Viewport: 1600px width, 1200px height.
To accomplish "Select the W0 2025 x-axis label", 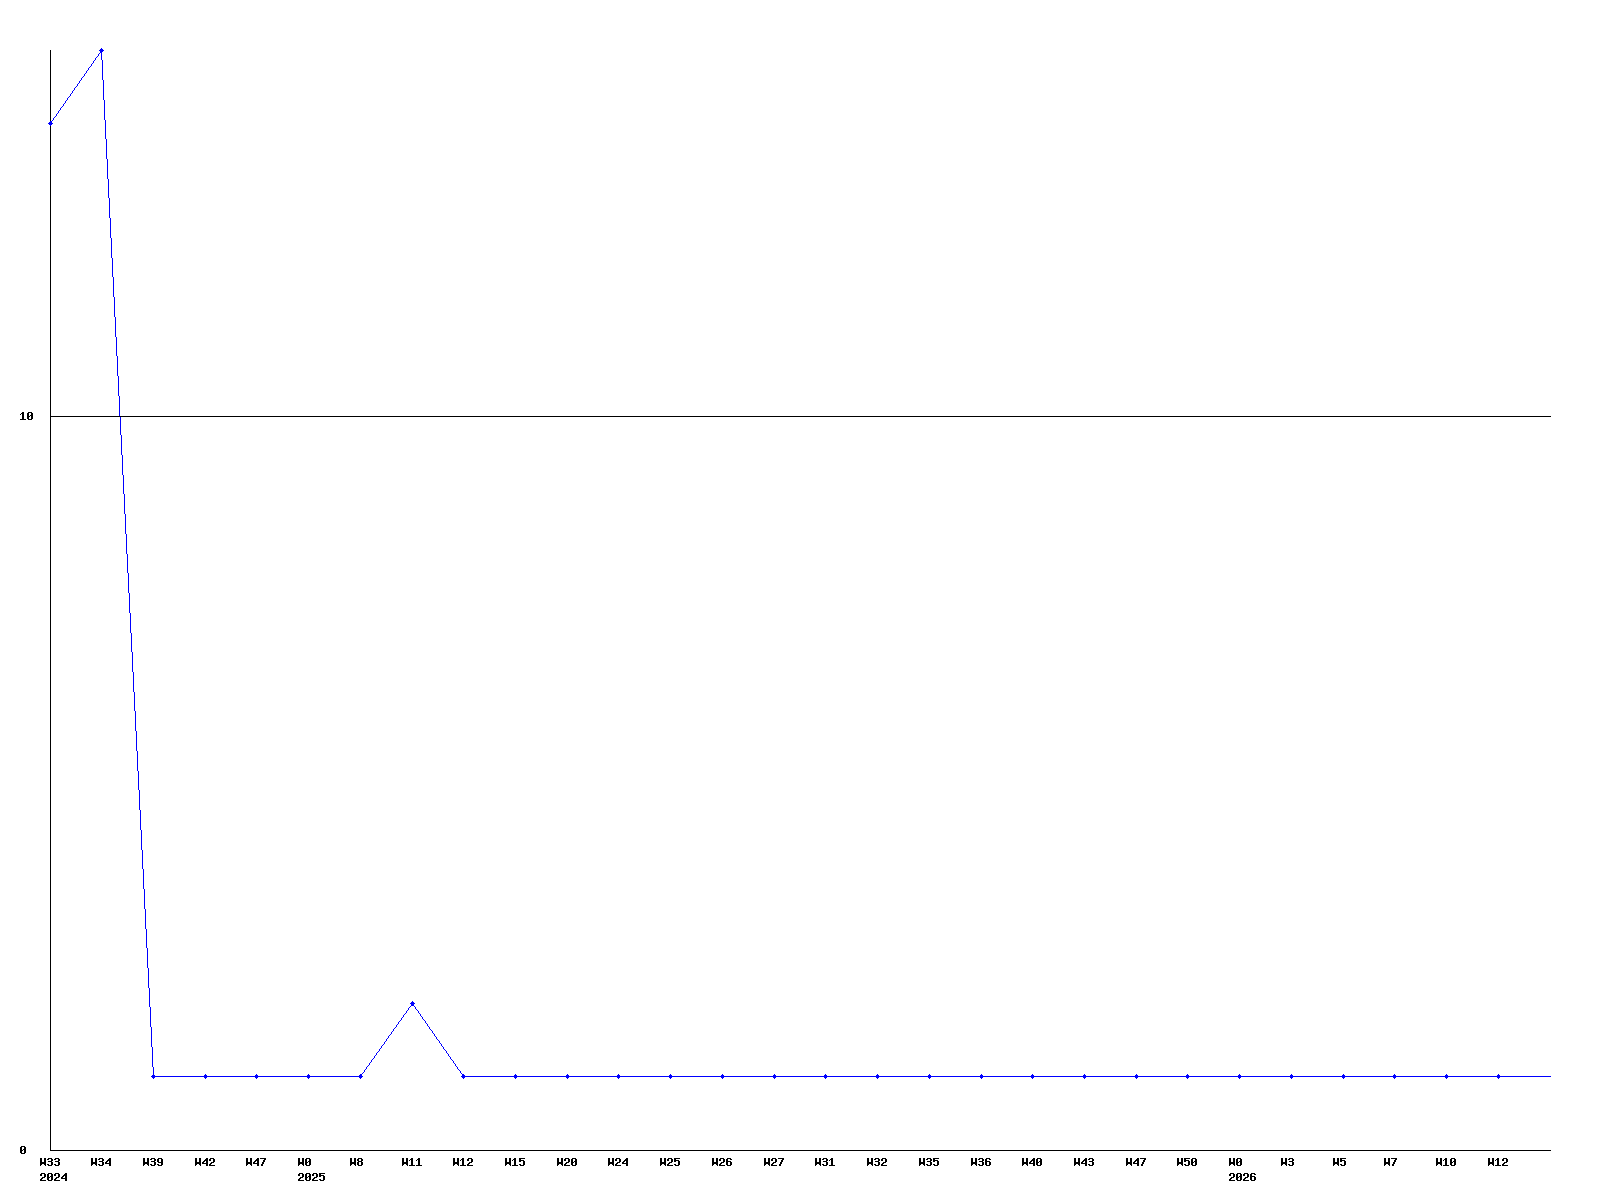I will [310, 1169].
